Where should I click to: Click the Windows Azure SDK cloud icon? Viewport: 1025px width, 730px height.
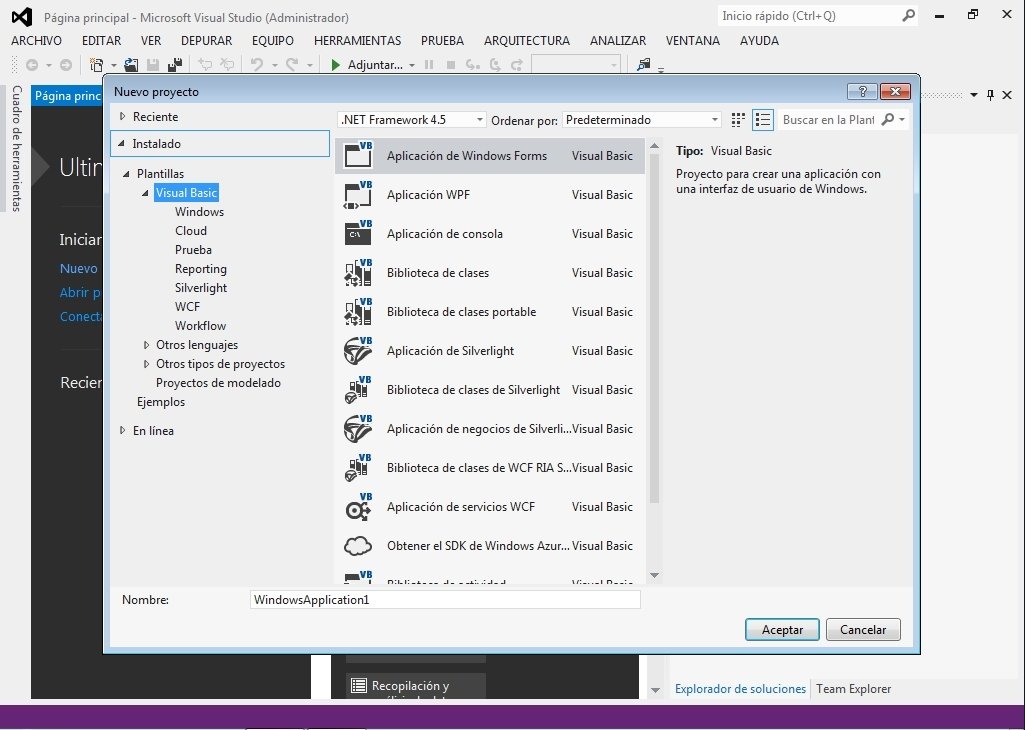point(358,546)
